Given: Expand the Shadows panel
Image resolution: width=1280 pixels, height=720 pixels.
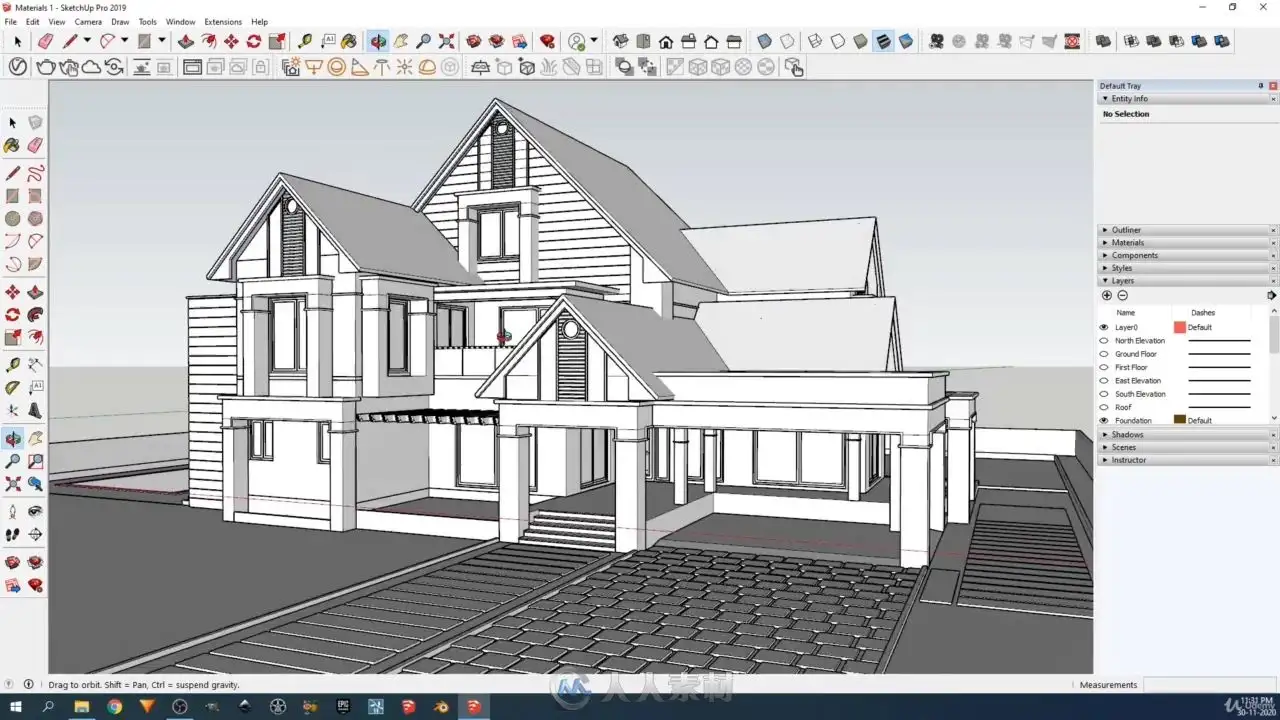Looking at the screenshot, I should tap(1105, 435).
